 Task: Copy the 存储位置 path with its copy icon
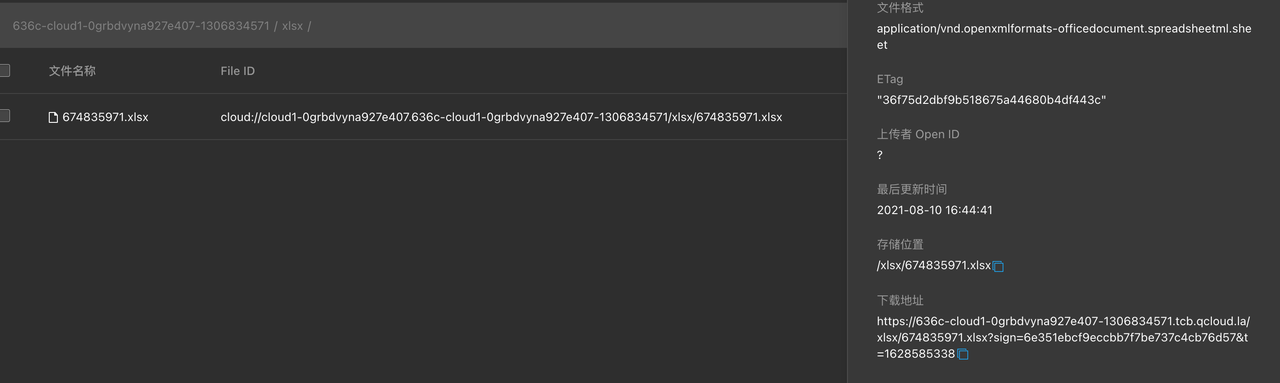(x=998, y=266)
